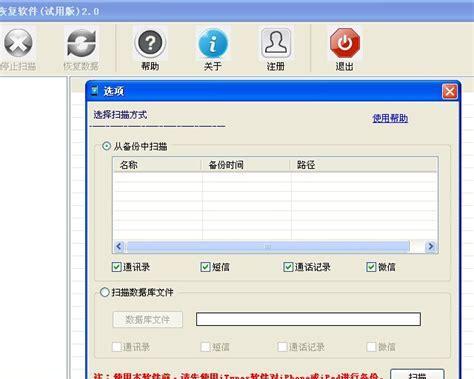
Task: Close the 选项 dialog
Action: (x=450, y=91)
